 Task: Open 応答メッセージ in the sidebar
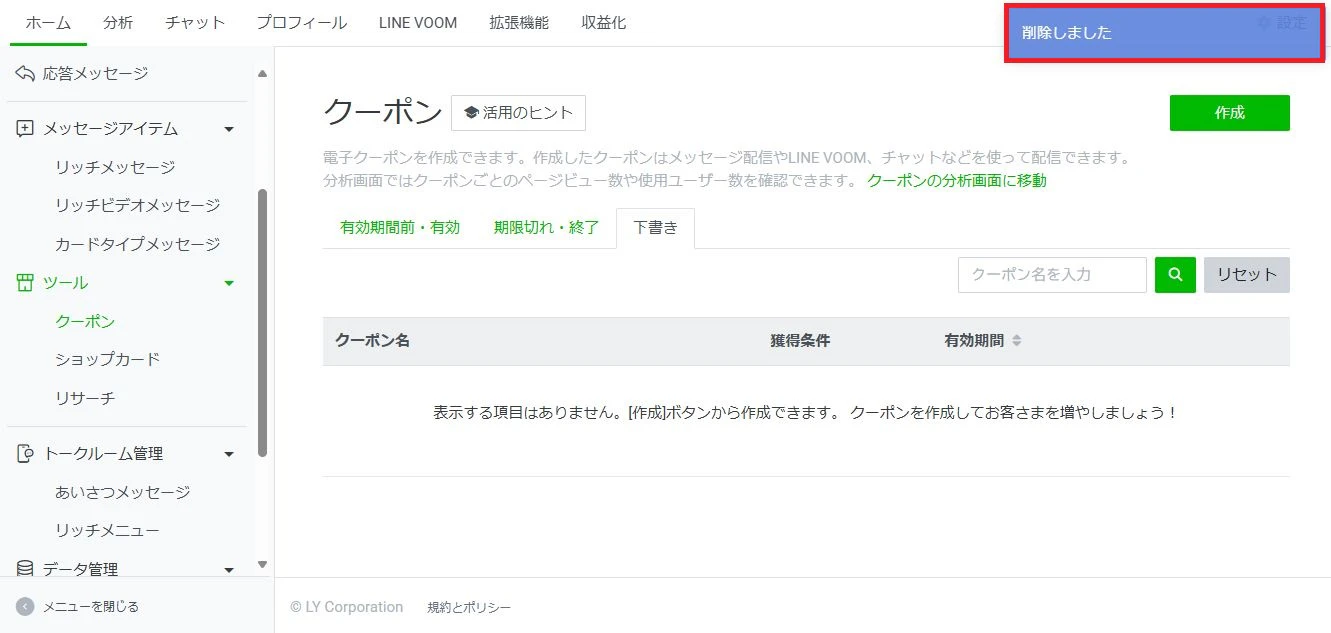pos(95,73)
